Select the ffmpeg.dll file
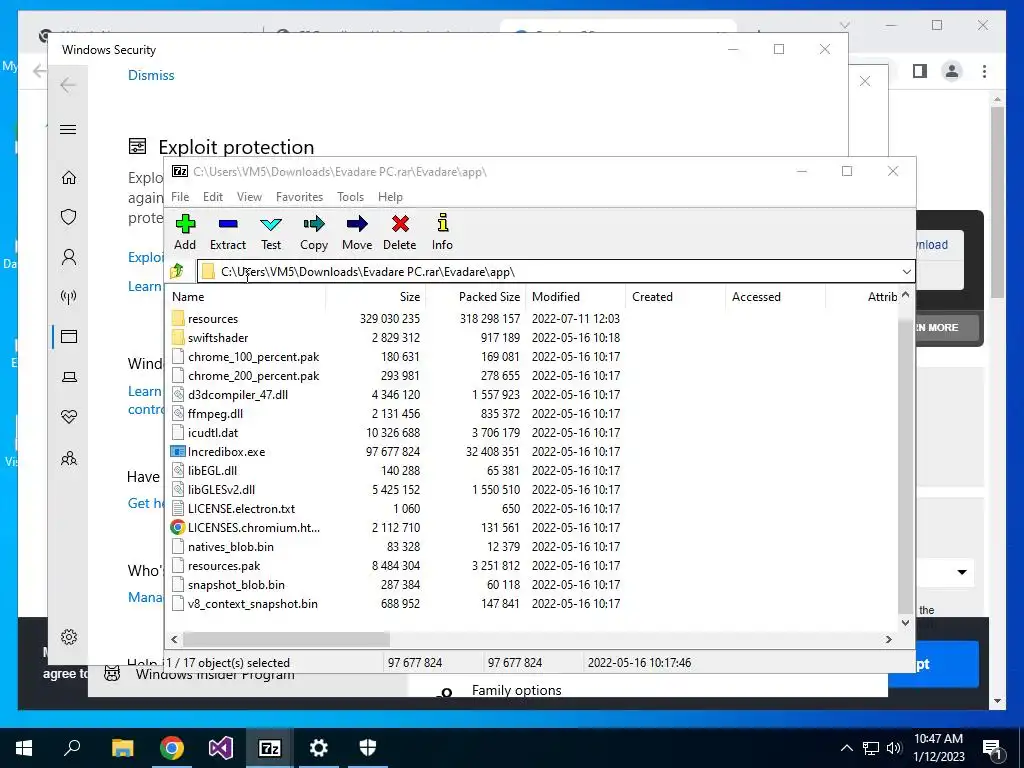Viewport: 1024px width, 768px height. (x=215, y=413)
